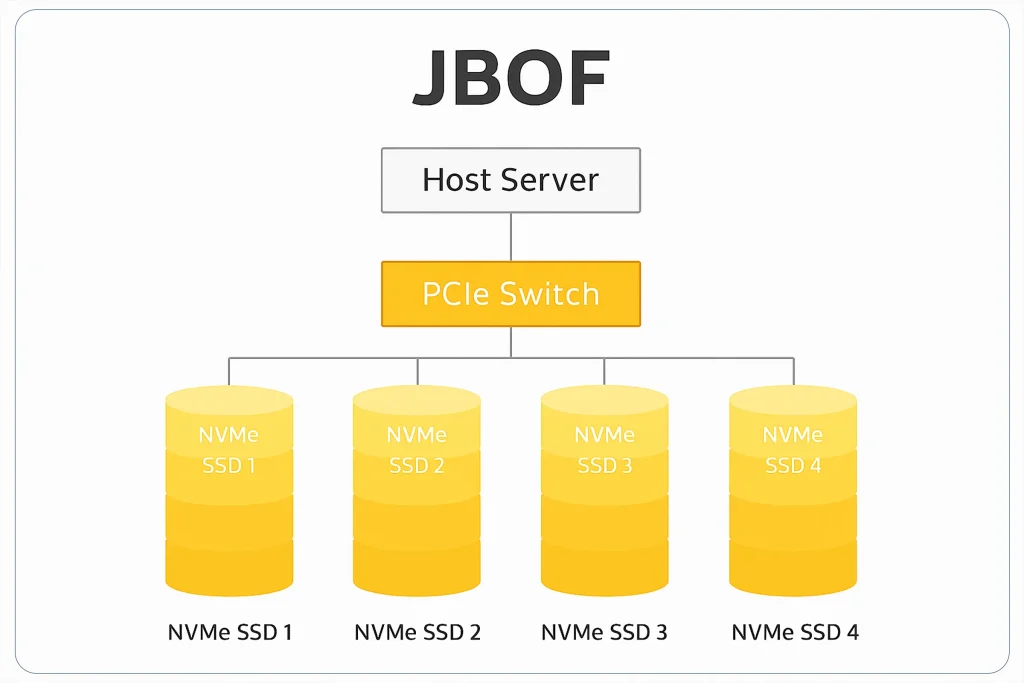The image size is (1024, 683).
Task: Click the white NVMe SSD 2 text inside cylinder
Action: pyautogui.click(x=417, y=450)
